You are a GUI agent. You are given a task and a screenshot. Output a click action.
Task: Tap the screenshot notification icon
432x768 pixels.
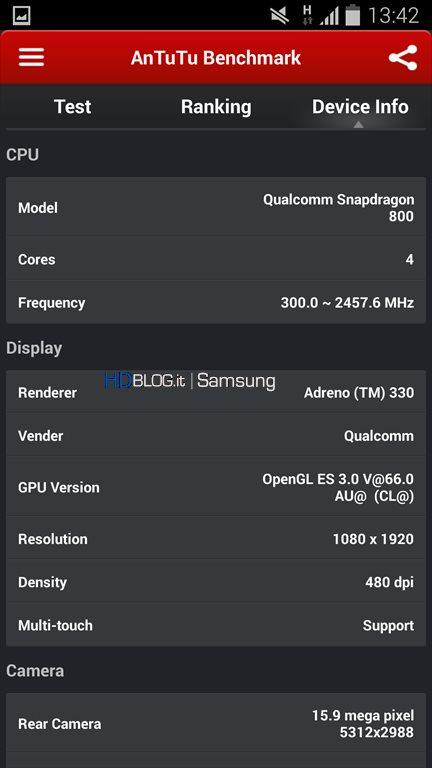[22, 15]
